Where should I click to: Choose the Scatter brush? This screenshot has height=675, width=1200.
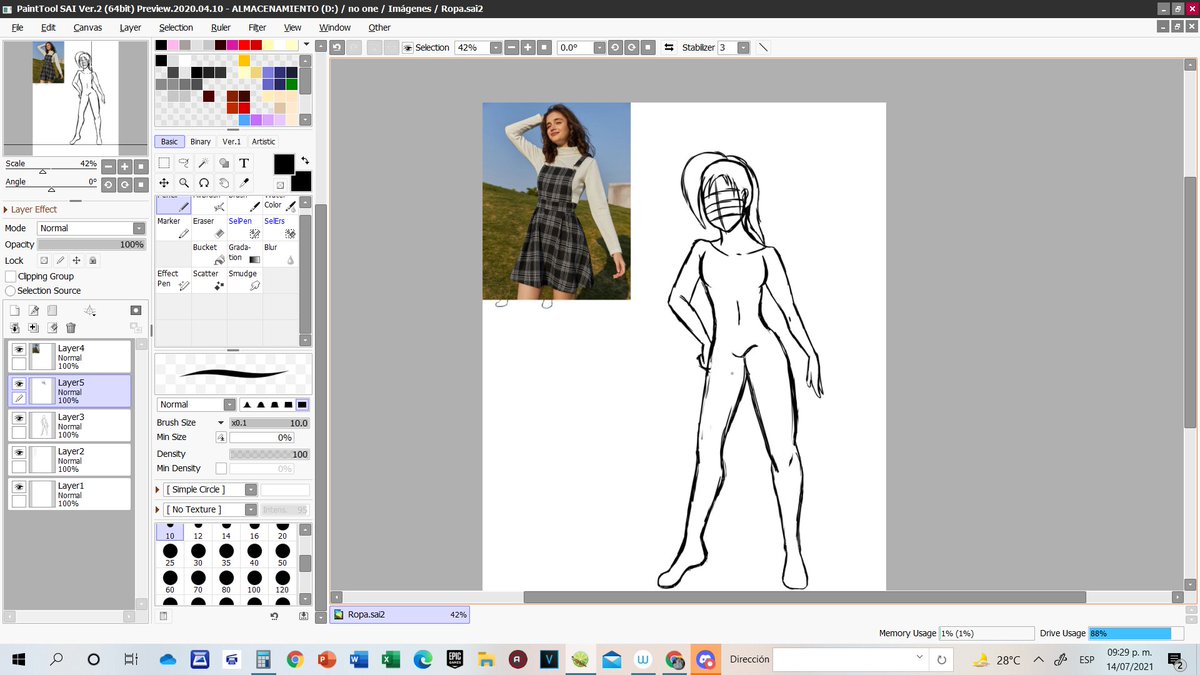coord(209,280)
